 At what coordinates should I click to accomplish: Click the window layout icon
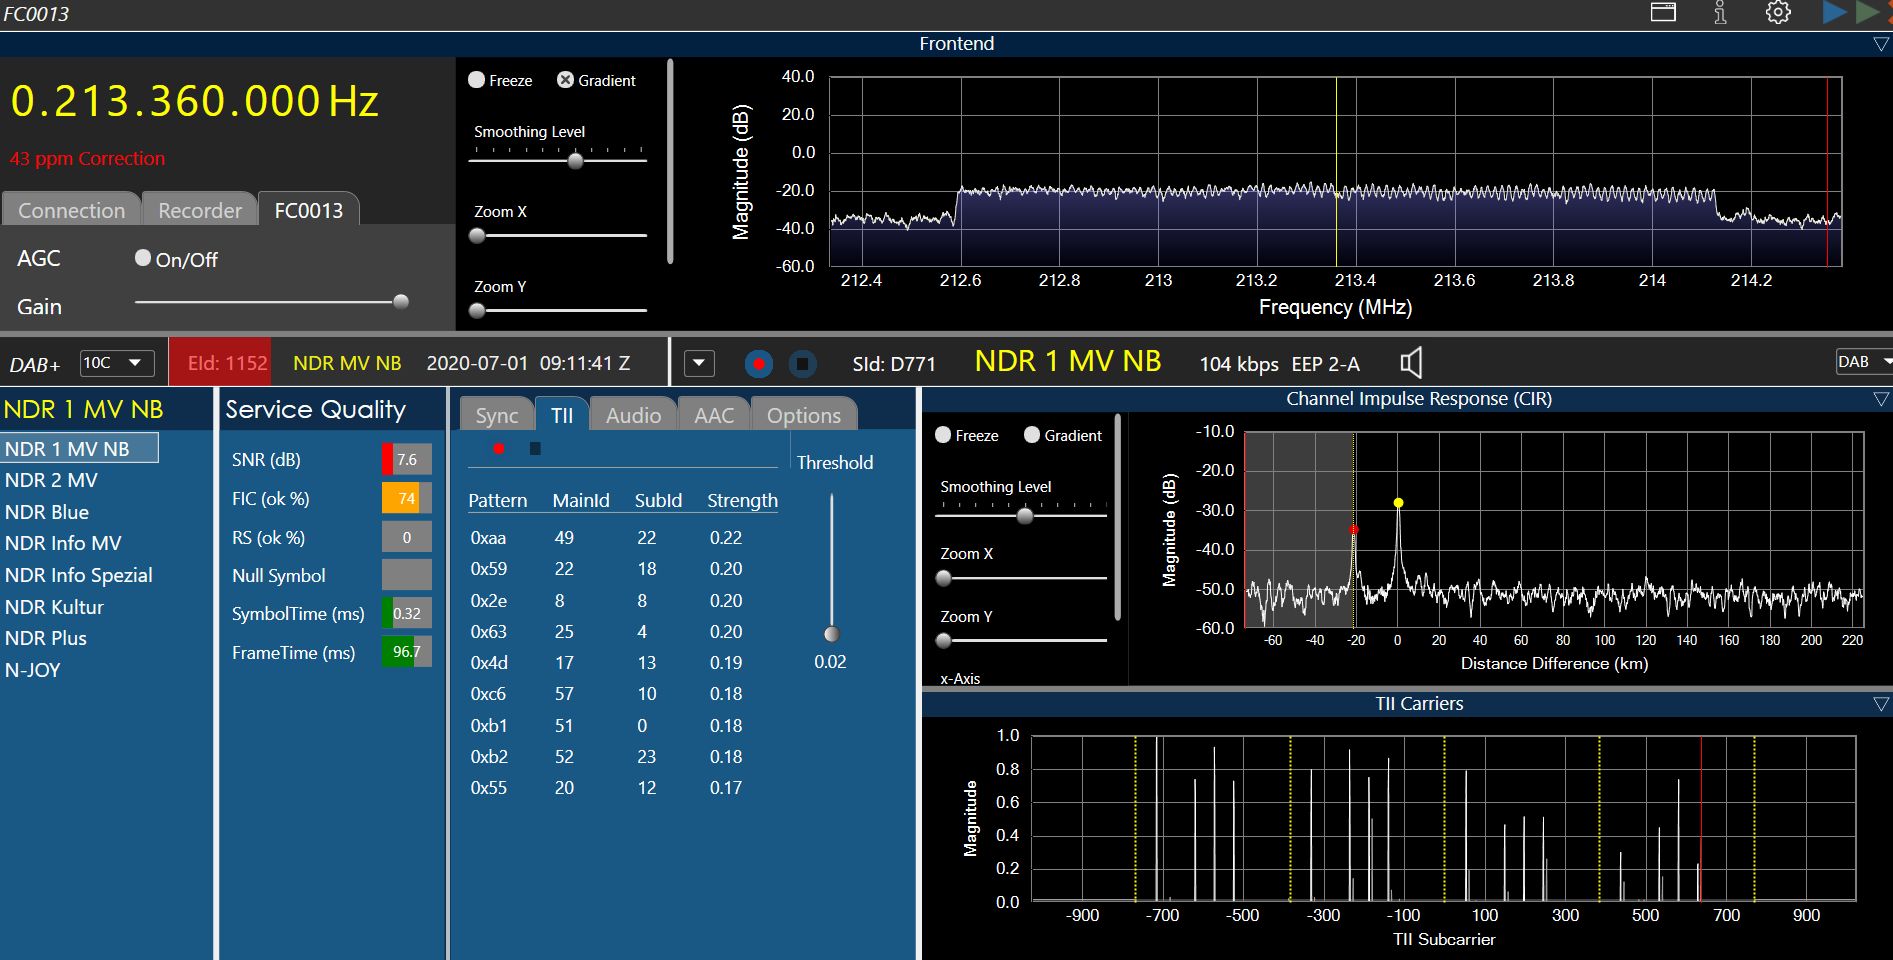point(1663,13)
